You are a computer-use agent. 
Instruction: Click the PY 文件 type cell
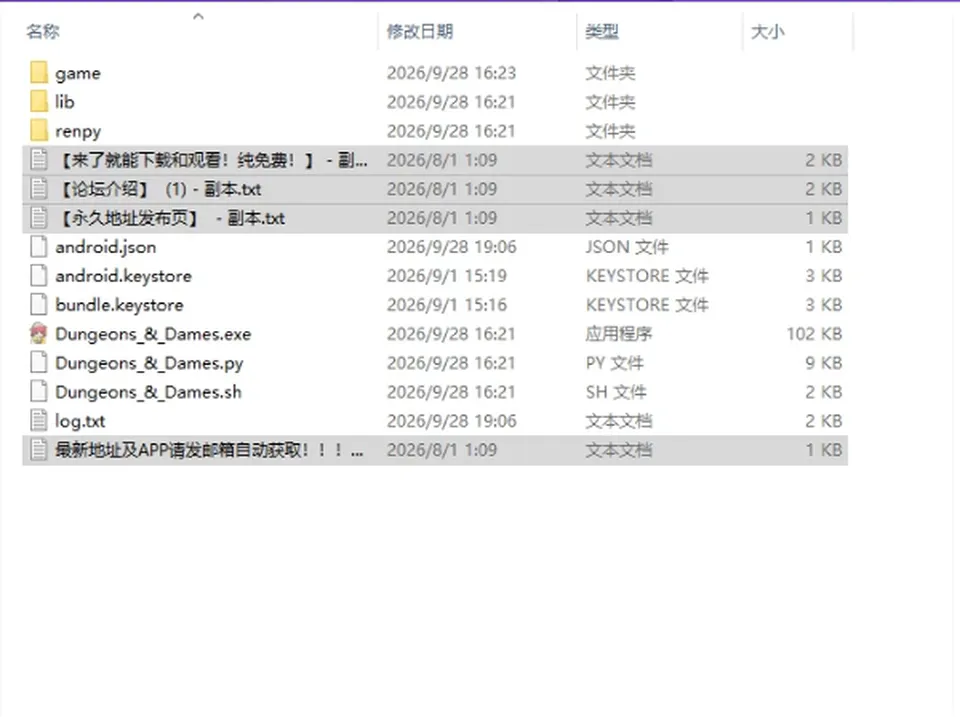point(615,363)
